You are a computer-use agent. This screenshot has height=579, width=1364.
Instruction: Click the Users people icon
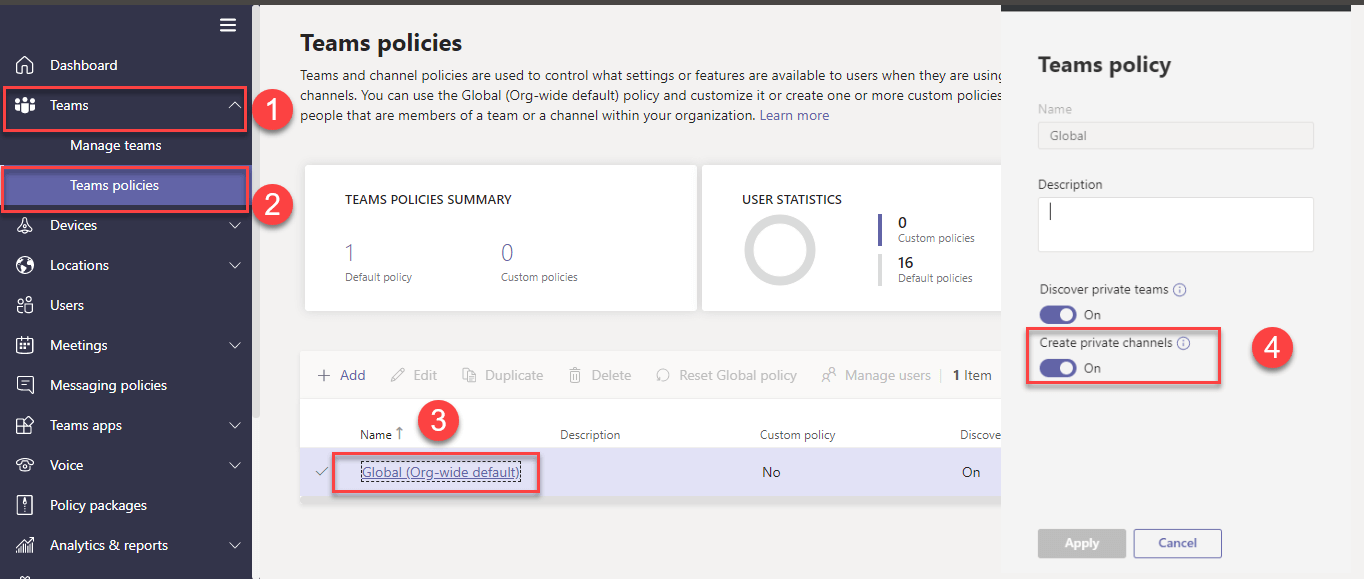[25, 305]
